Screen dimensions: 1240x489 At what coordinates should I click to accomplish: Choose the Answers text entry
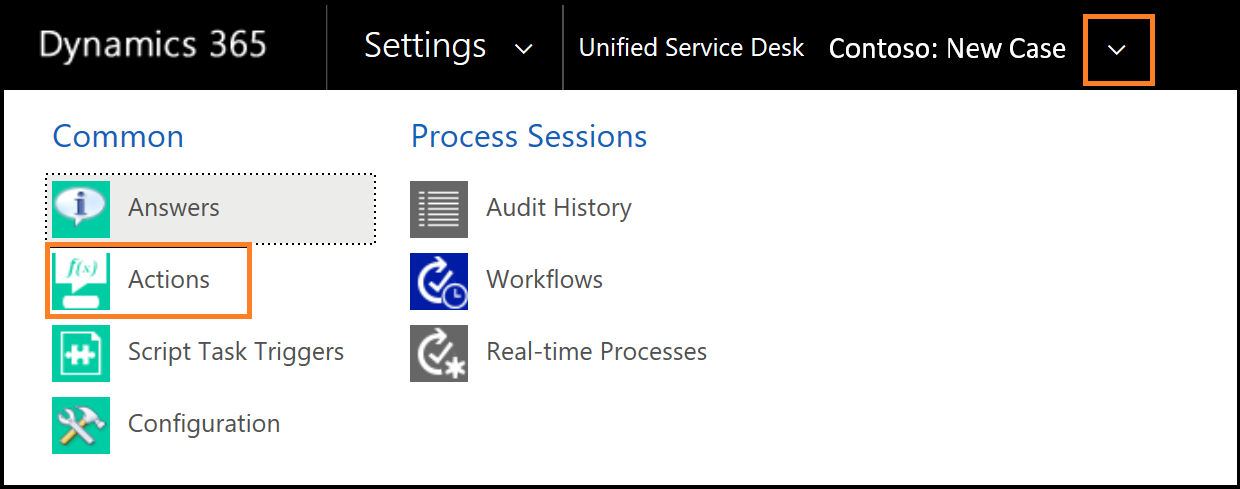coord(174,208)
